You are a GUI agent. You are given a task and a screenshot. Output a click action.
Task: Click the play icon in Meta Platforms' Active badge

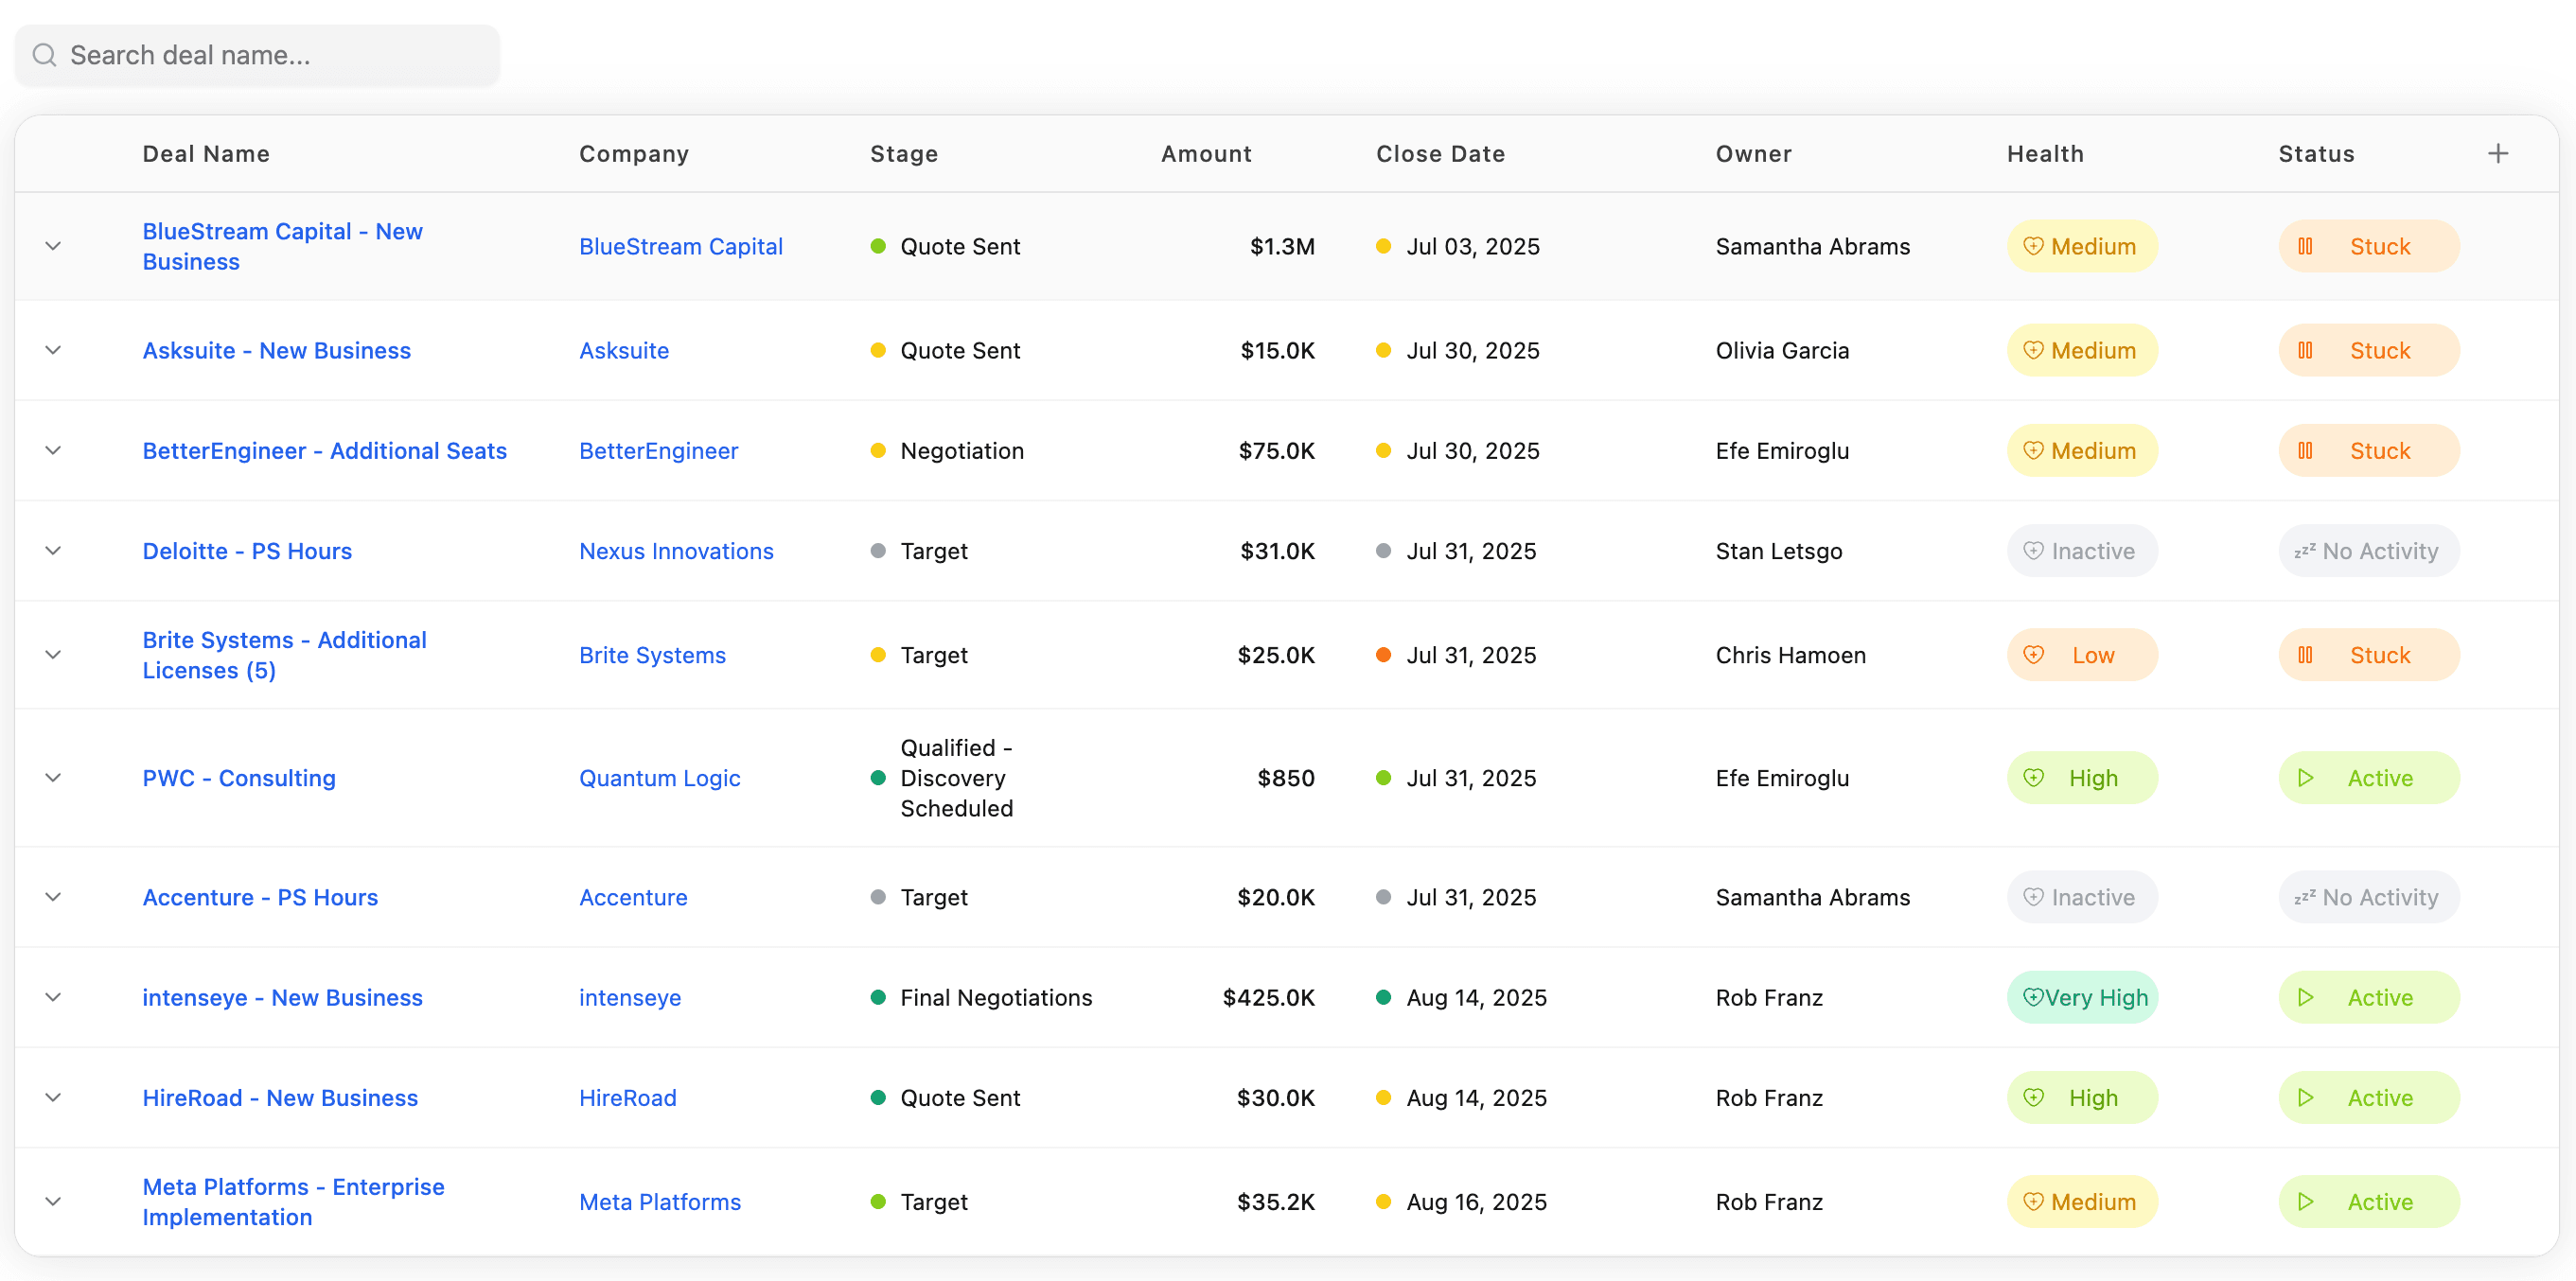pyautogui.click(x=2305, y=1201)
